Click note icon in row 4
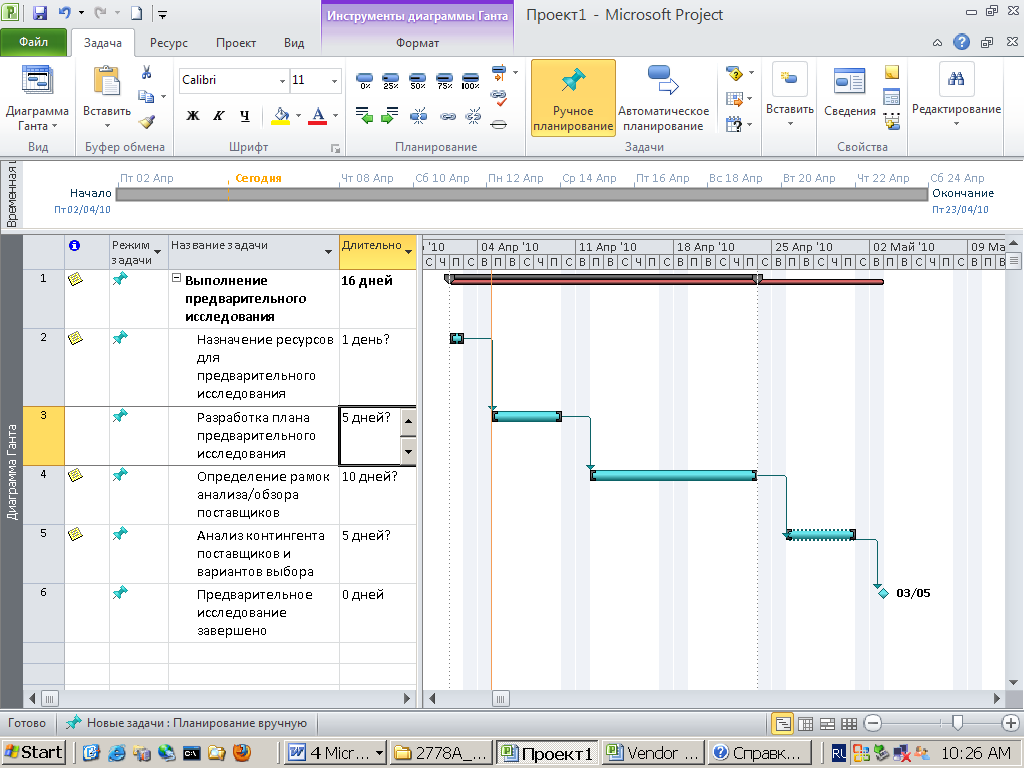1024x768 pixels. (76, 475)
